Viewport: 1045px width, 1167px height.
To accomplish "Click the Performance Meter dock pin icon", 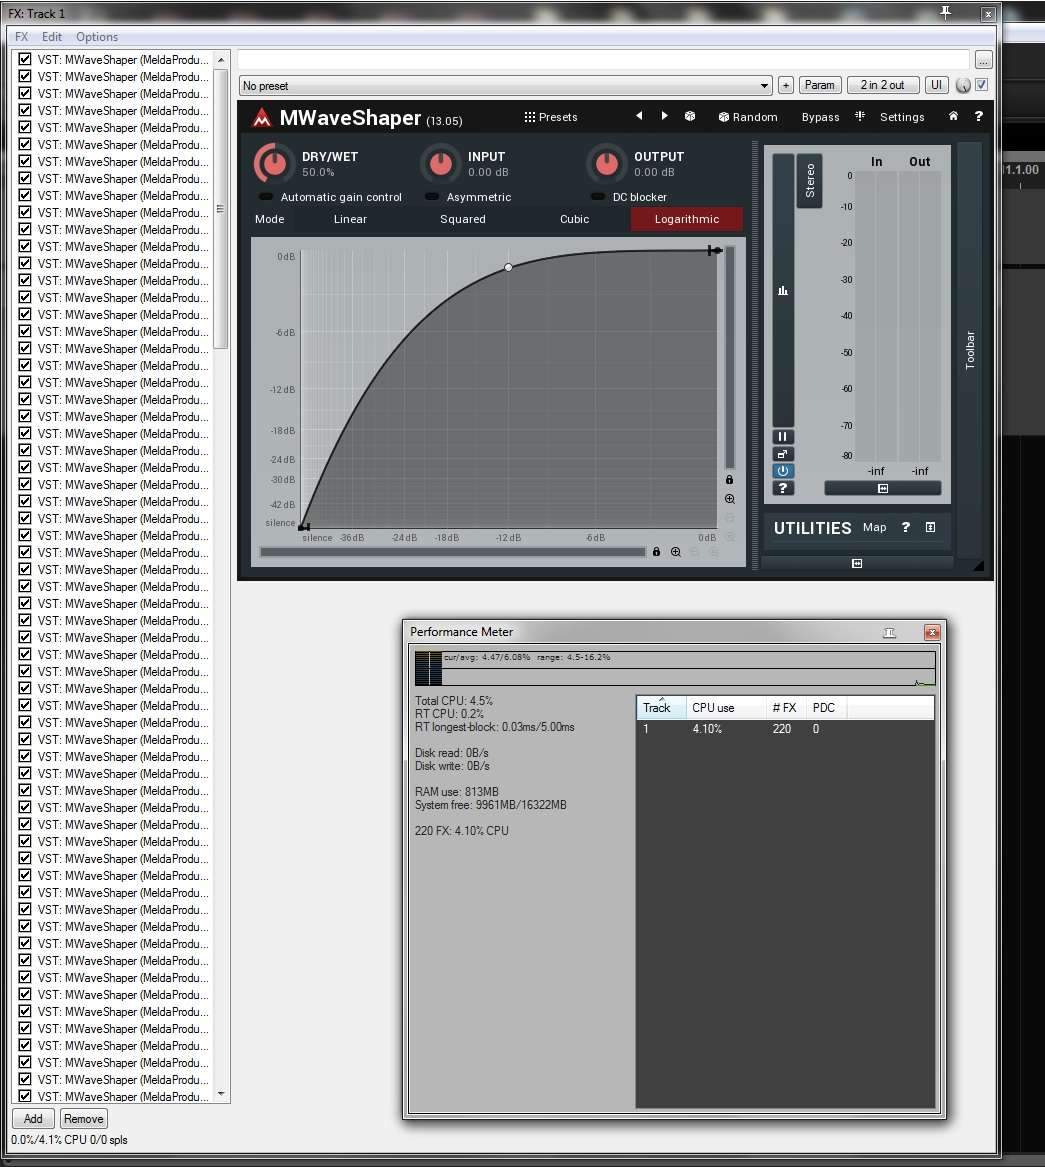I will coord(889,633).
